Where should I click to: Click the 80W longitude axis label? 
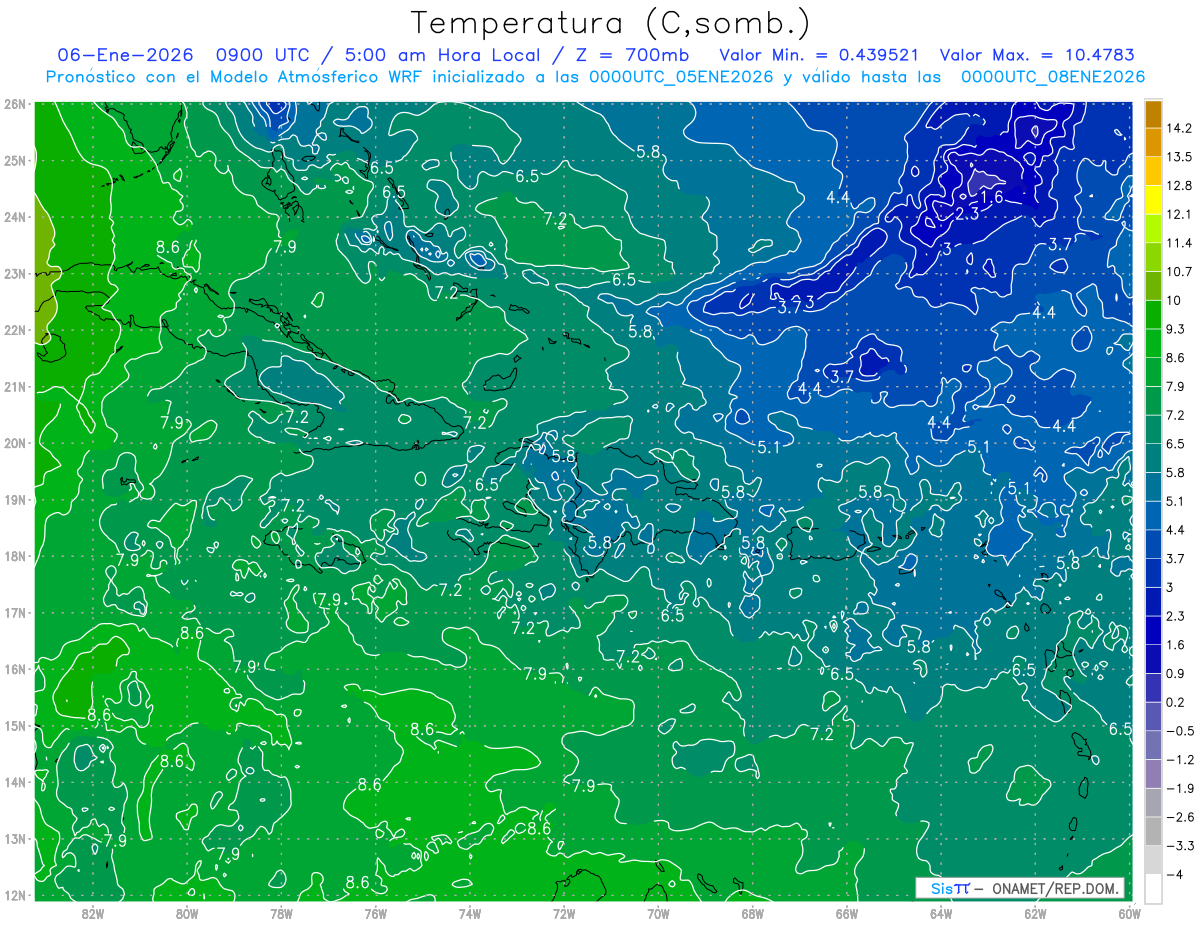pyautogui.click(x=187, y=913)
